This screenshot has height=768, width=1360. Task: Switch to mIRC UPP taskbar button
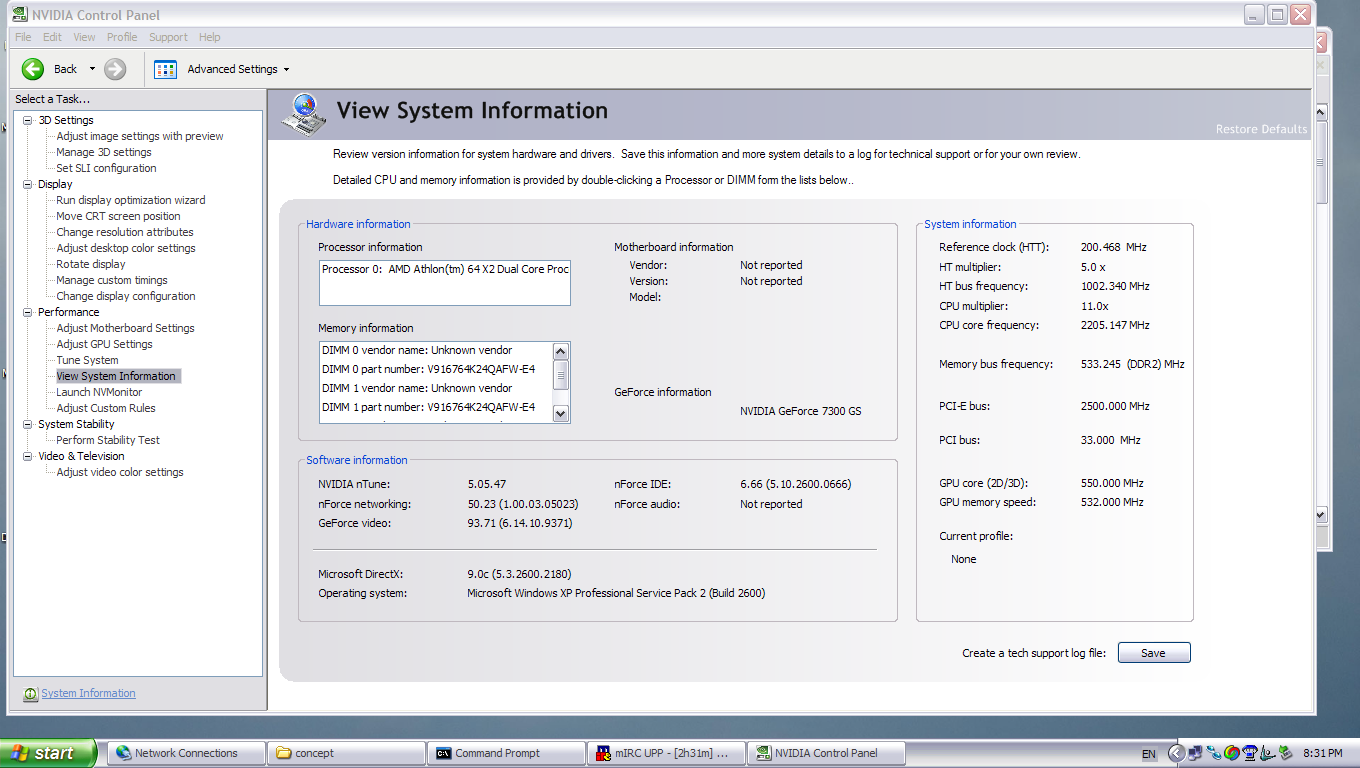[x=666, y=753]
